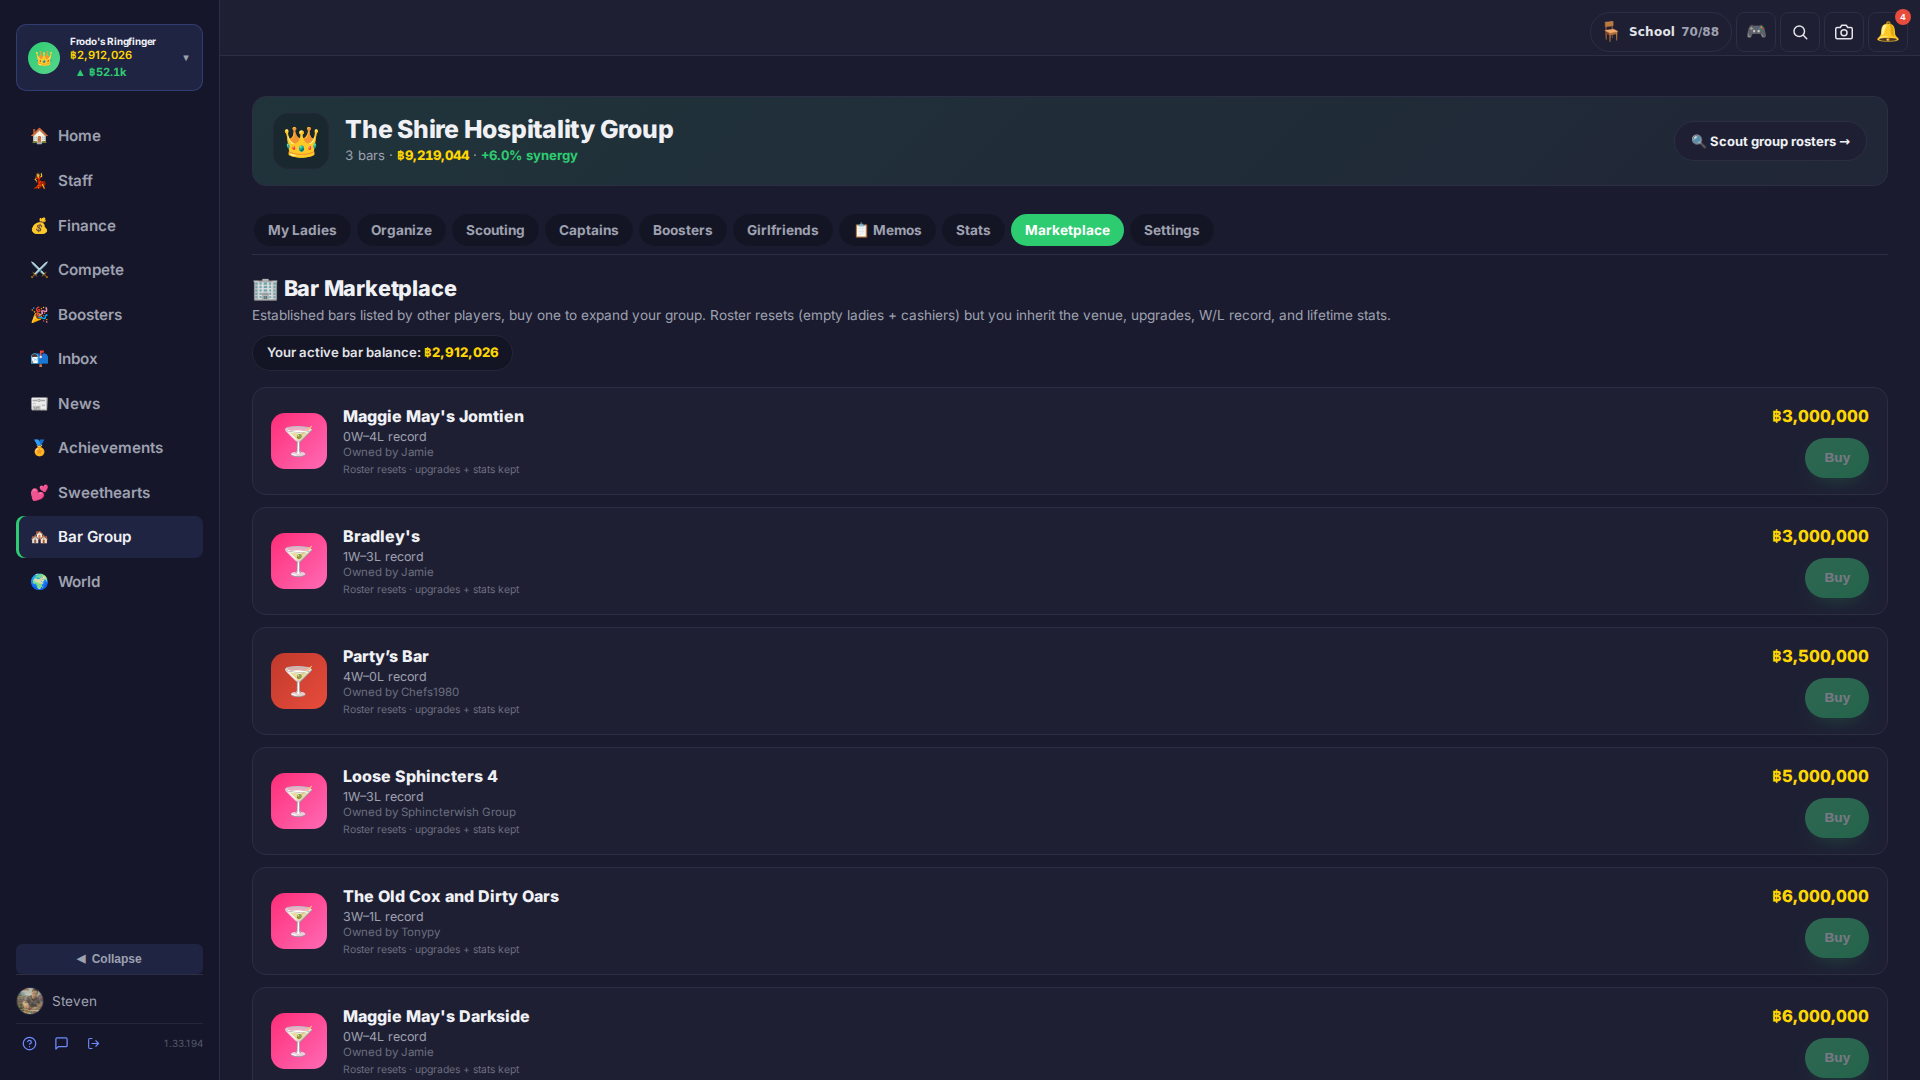This screenshot has height=1080, width=1920.
Task: Click the +6.0% synergy text
Action: point(529,156)
